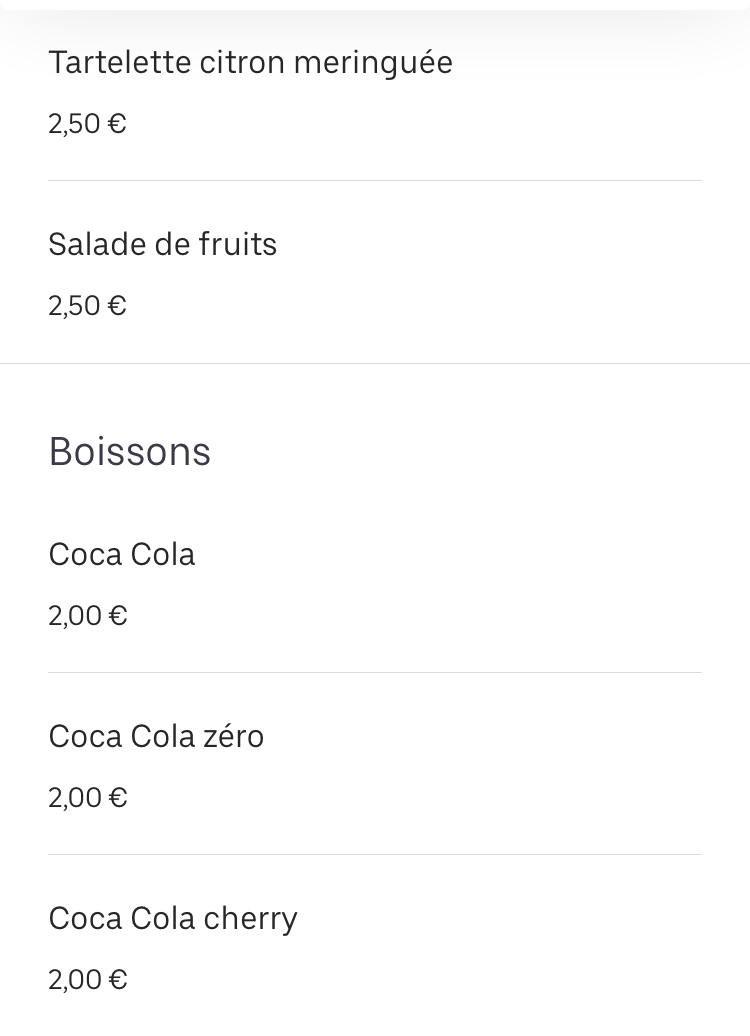Click the 2,50 € price under Tartelette citron meringuée

click(87, 124)
